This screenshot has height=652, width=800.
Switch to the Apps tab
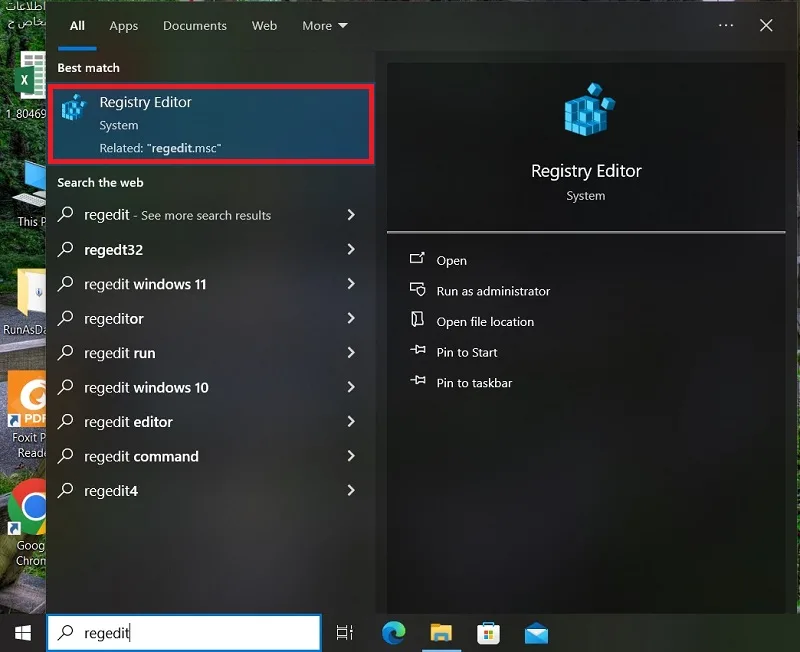click(x=123, y=26)
